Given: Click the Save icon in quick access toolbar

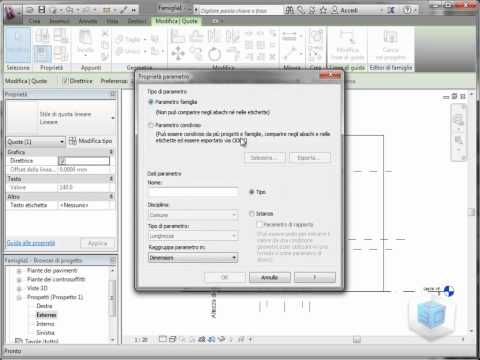Looking at the screenshot, I should coord(42,10).
